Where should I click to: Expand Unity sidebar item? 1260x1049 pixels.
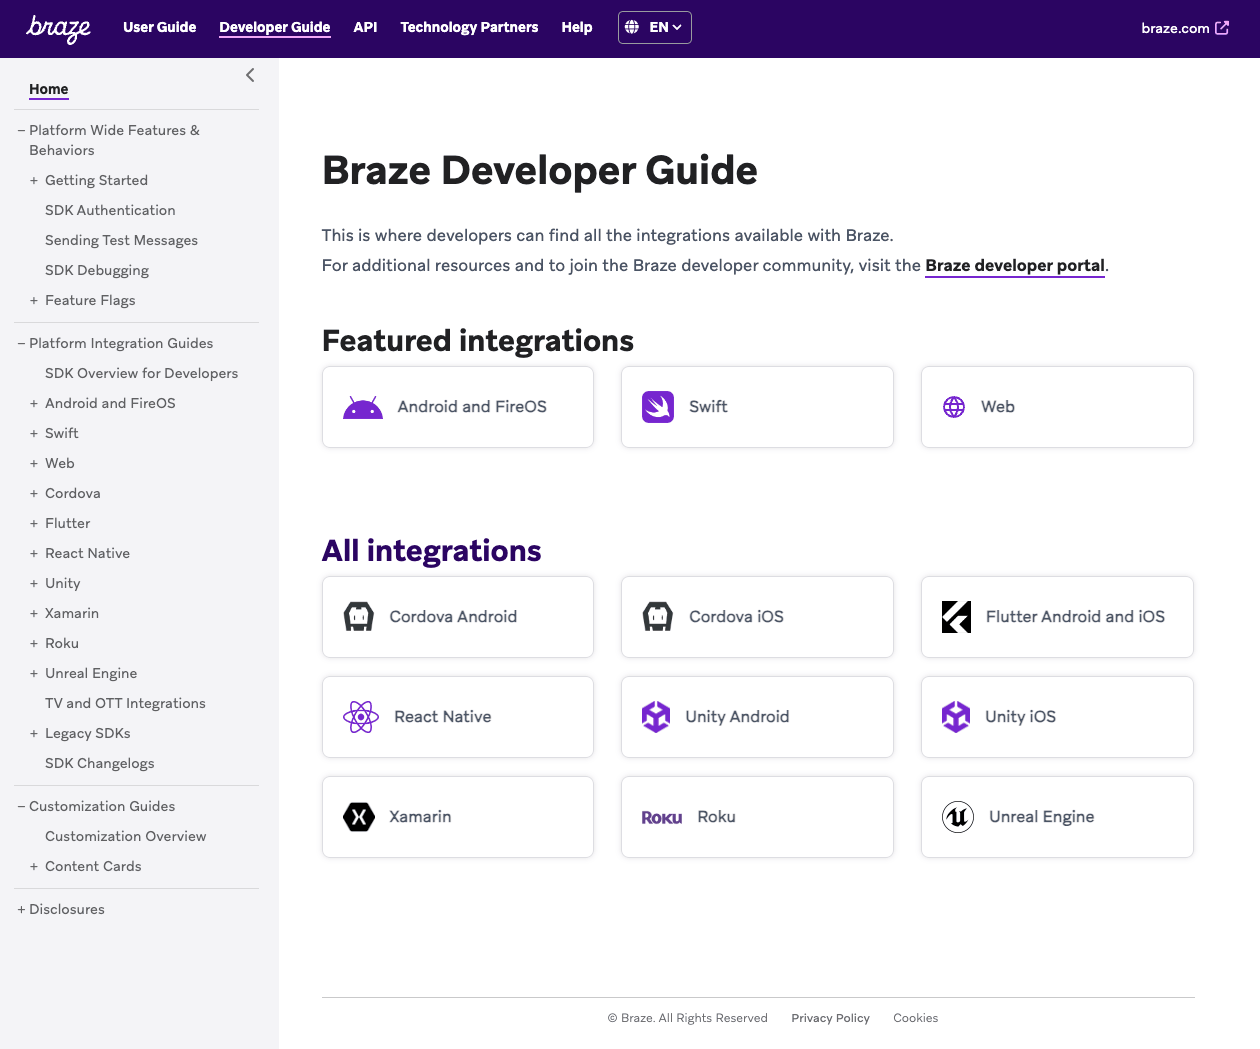pos(34,583)
